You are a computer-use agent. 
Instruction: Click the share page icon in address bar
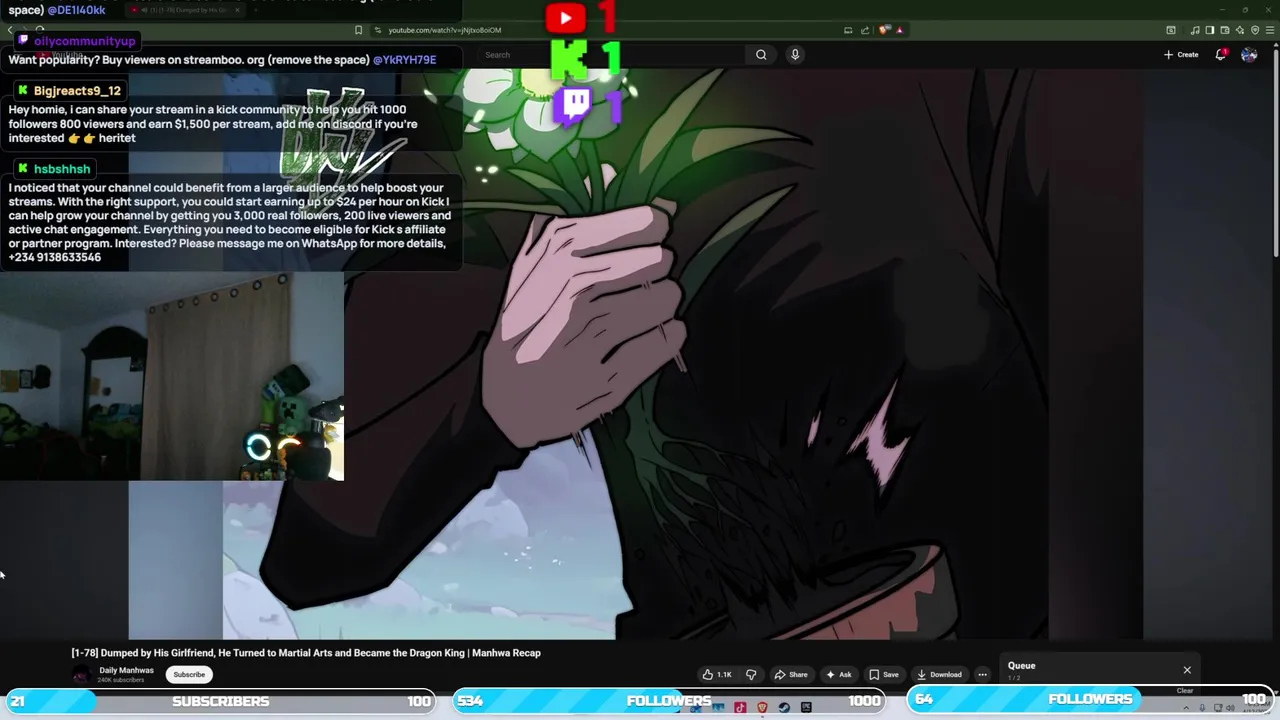pyautogui.click(x=865, y=30)
